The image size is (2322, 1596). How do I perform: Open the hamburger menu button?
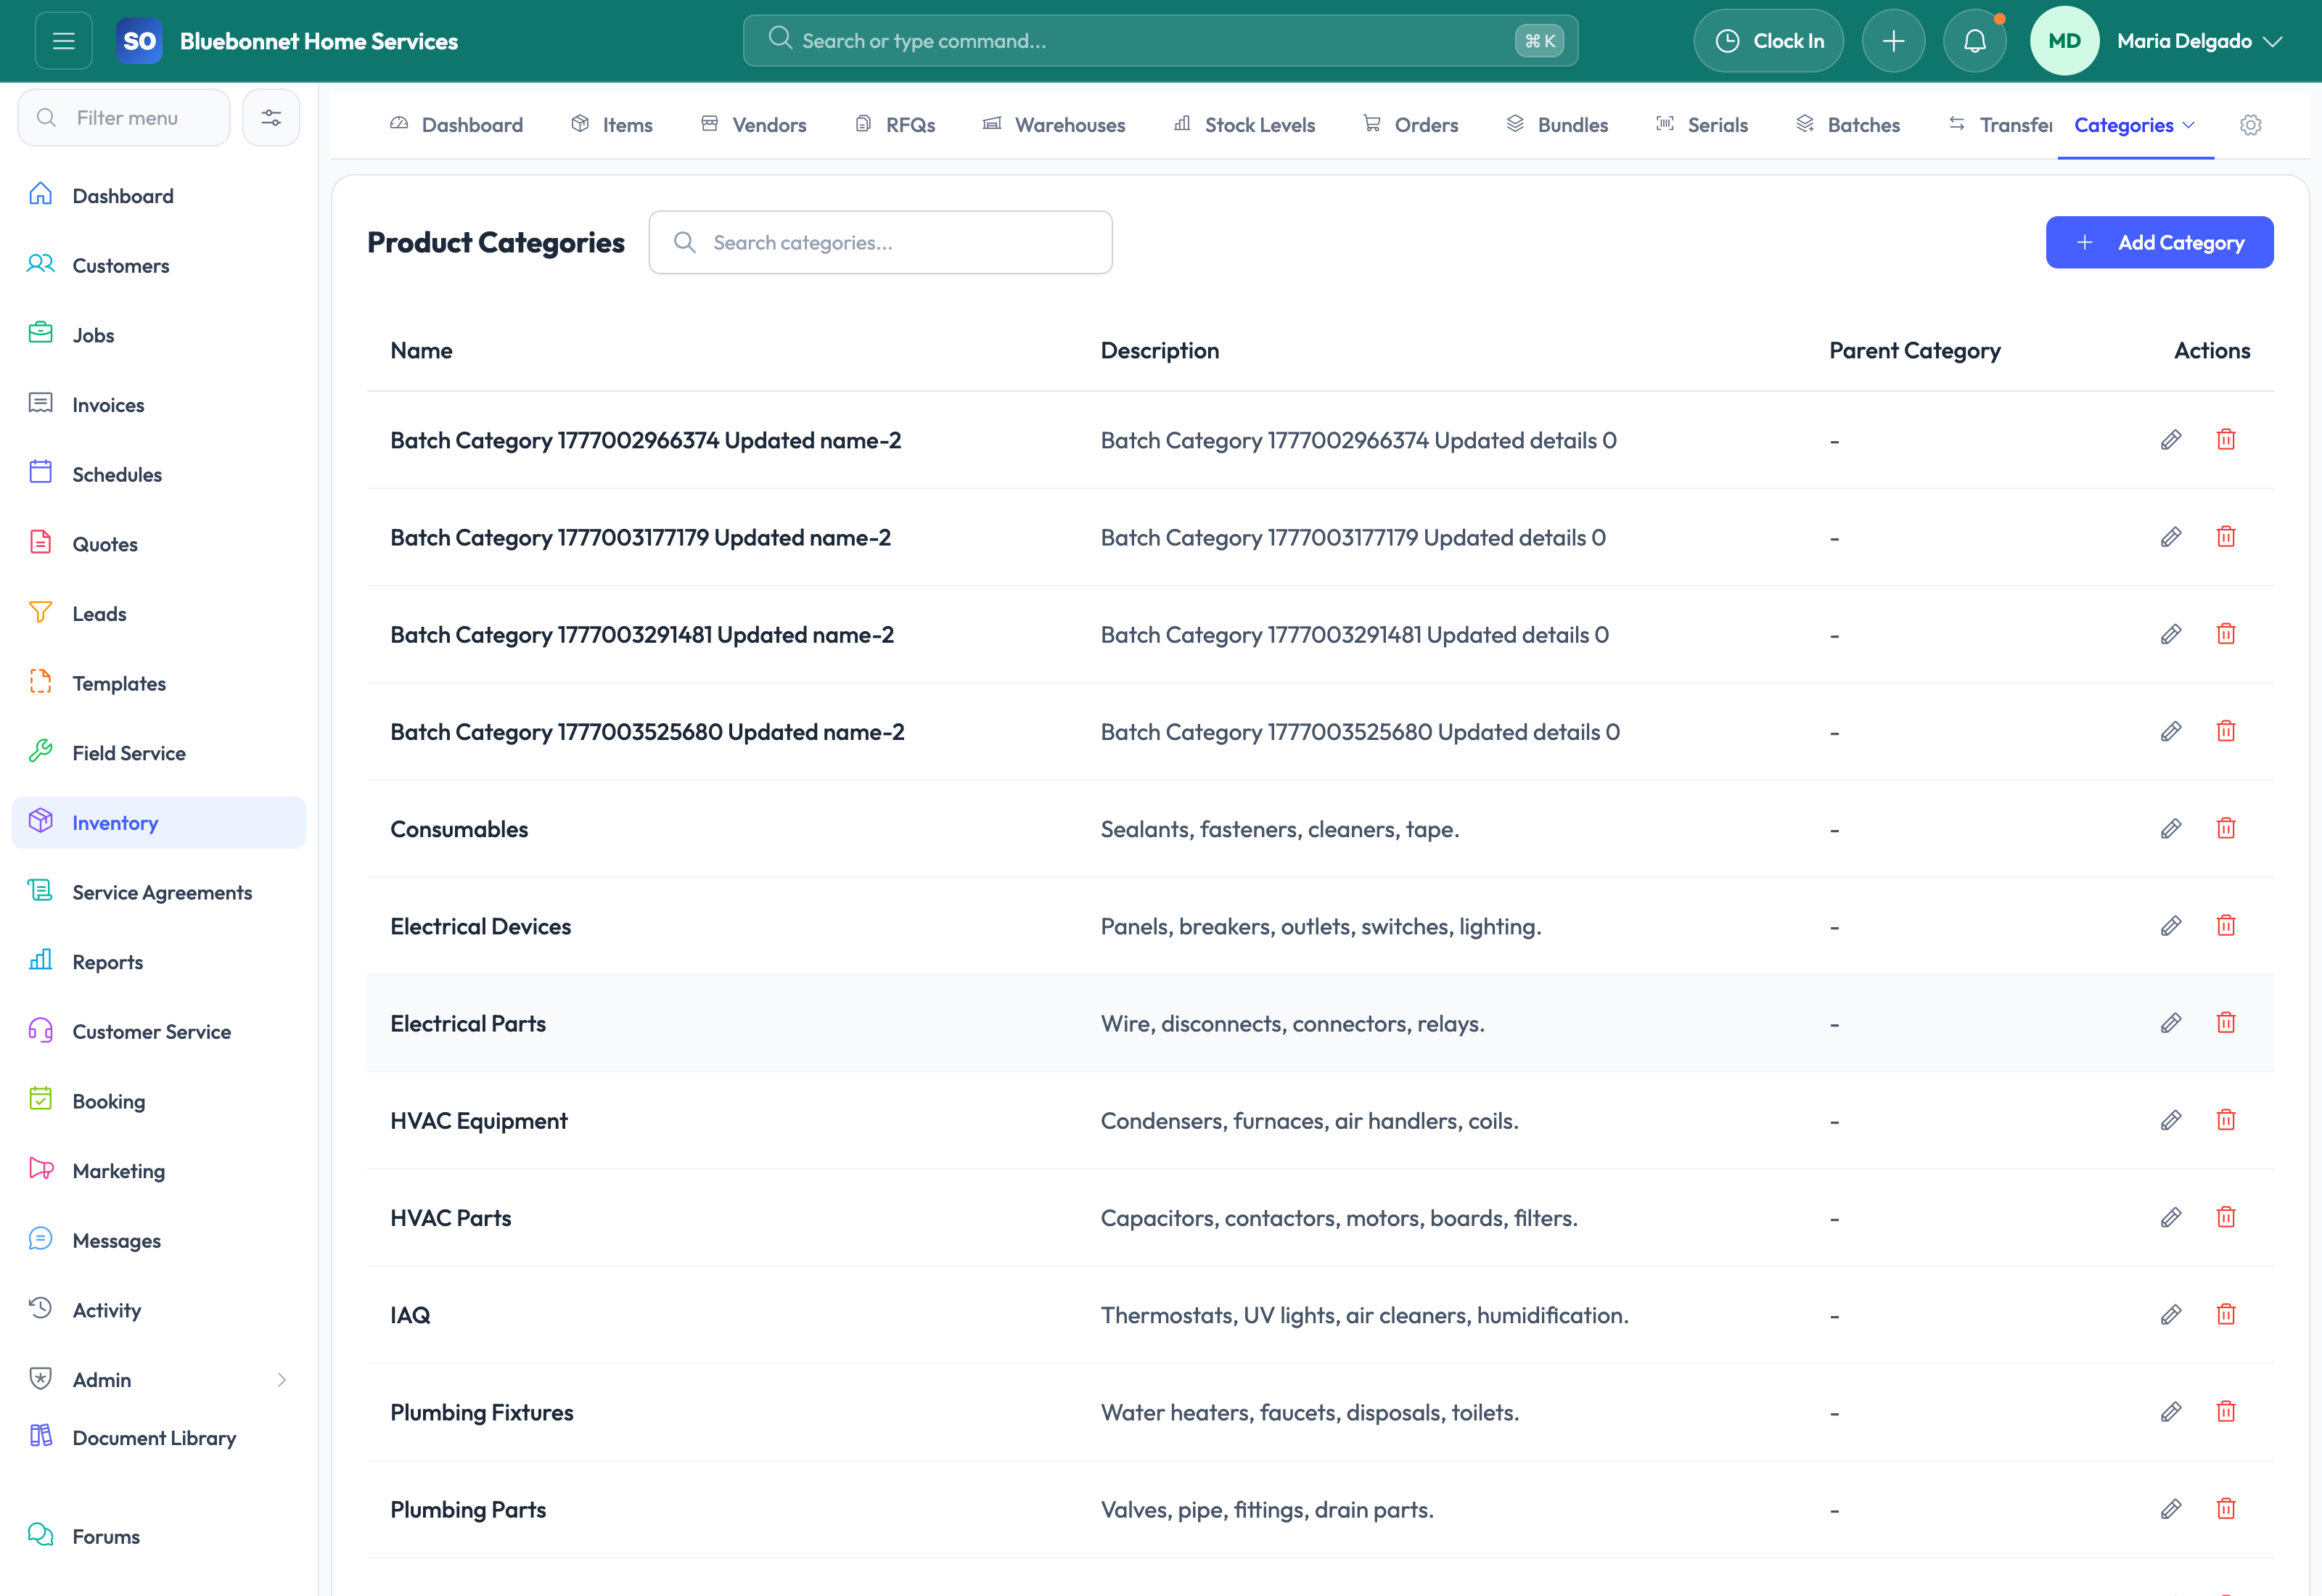tap(64, 41)
